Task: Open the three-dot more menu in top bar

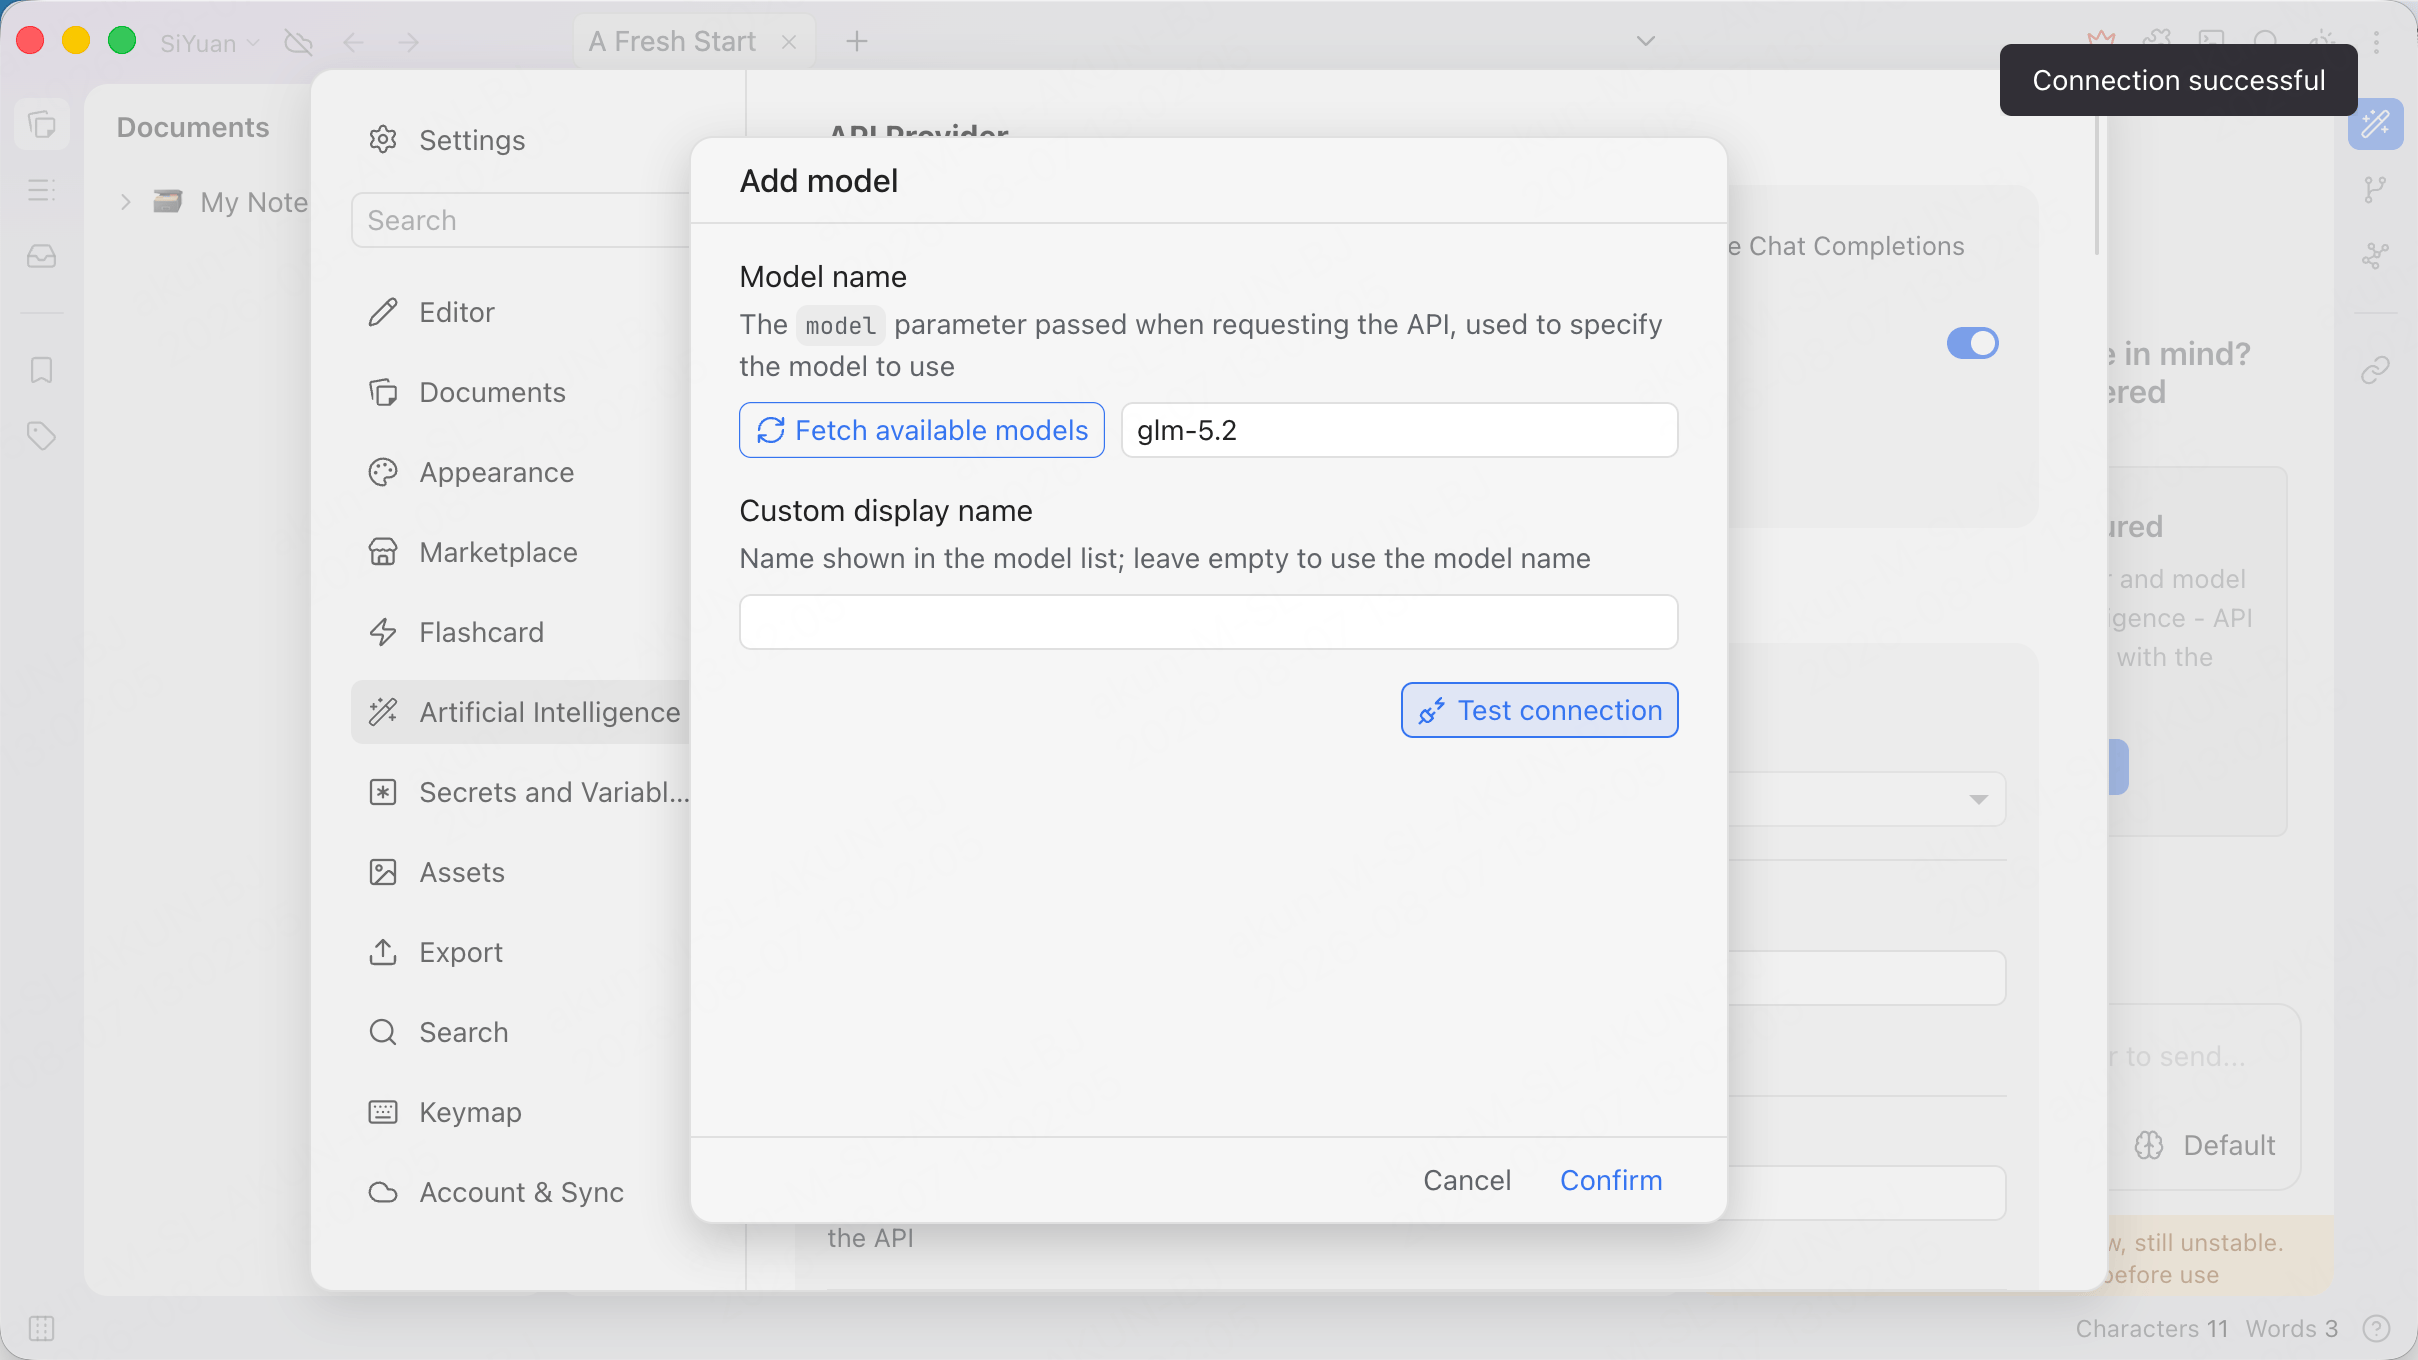Action: tap(2377, 42)
